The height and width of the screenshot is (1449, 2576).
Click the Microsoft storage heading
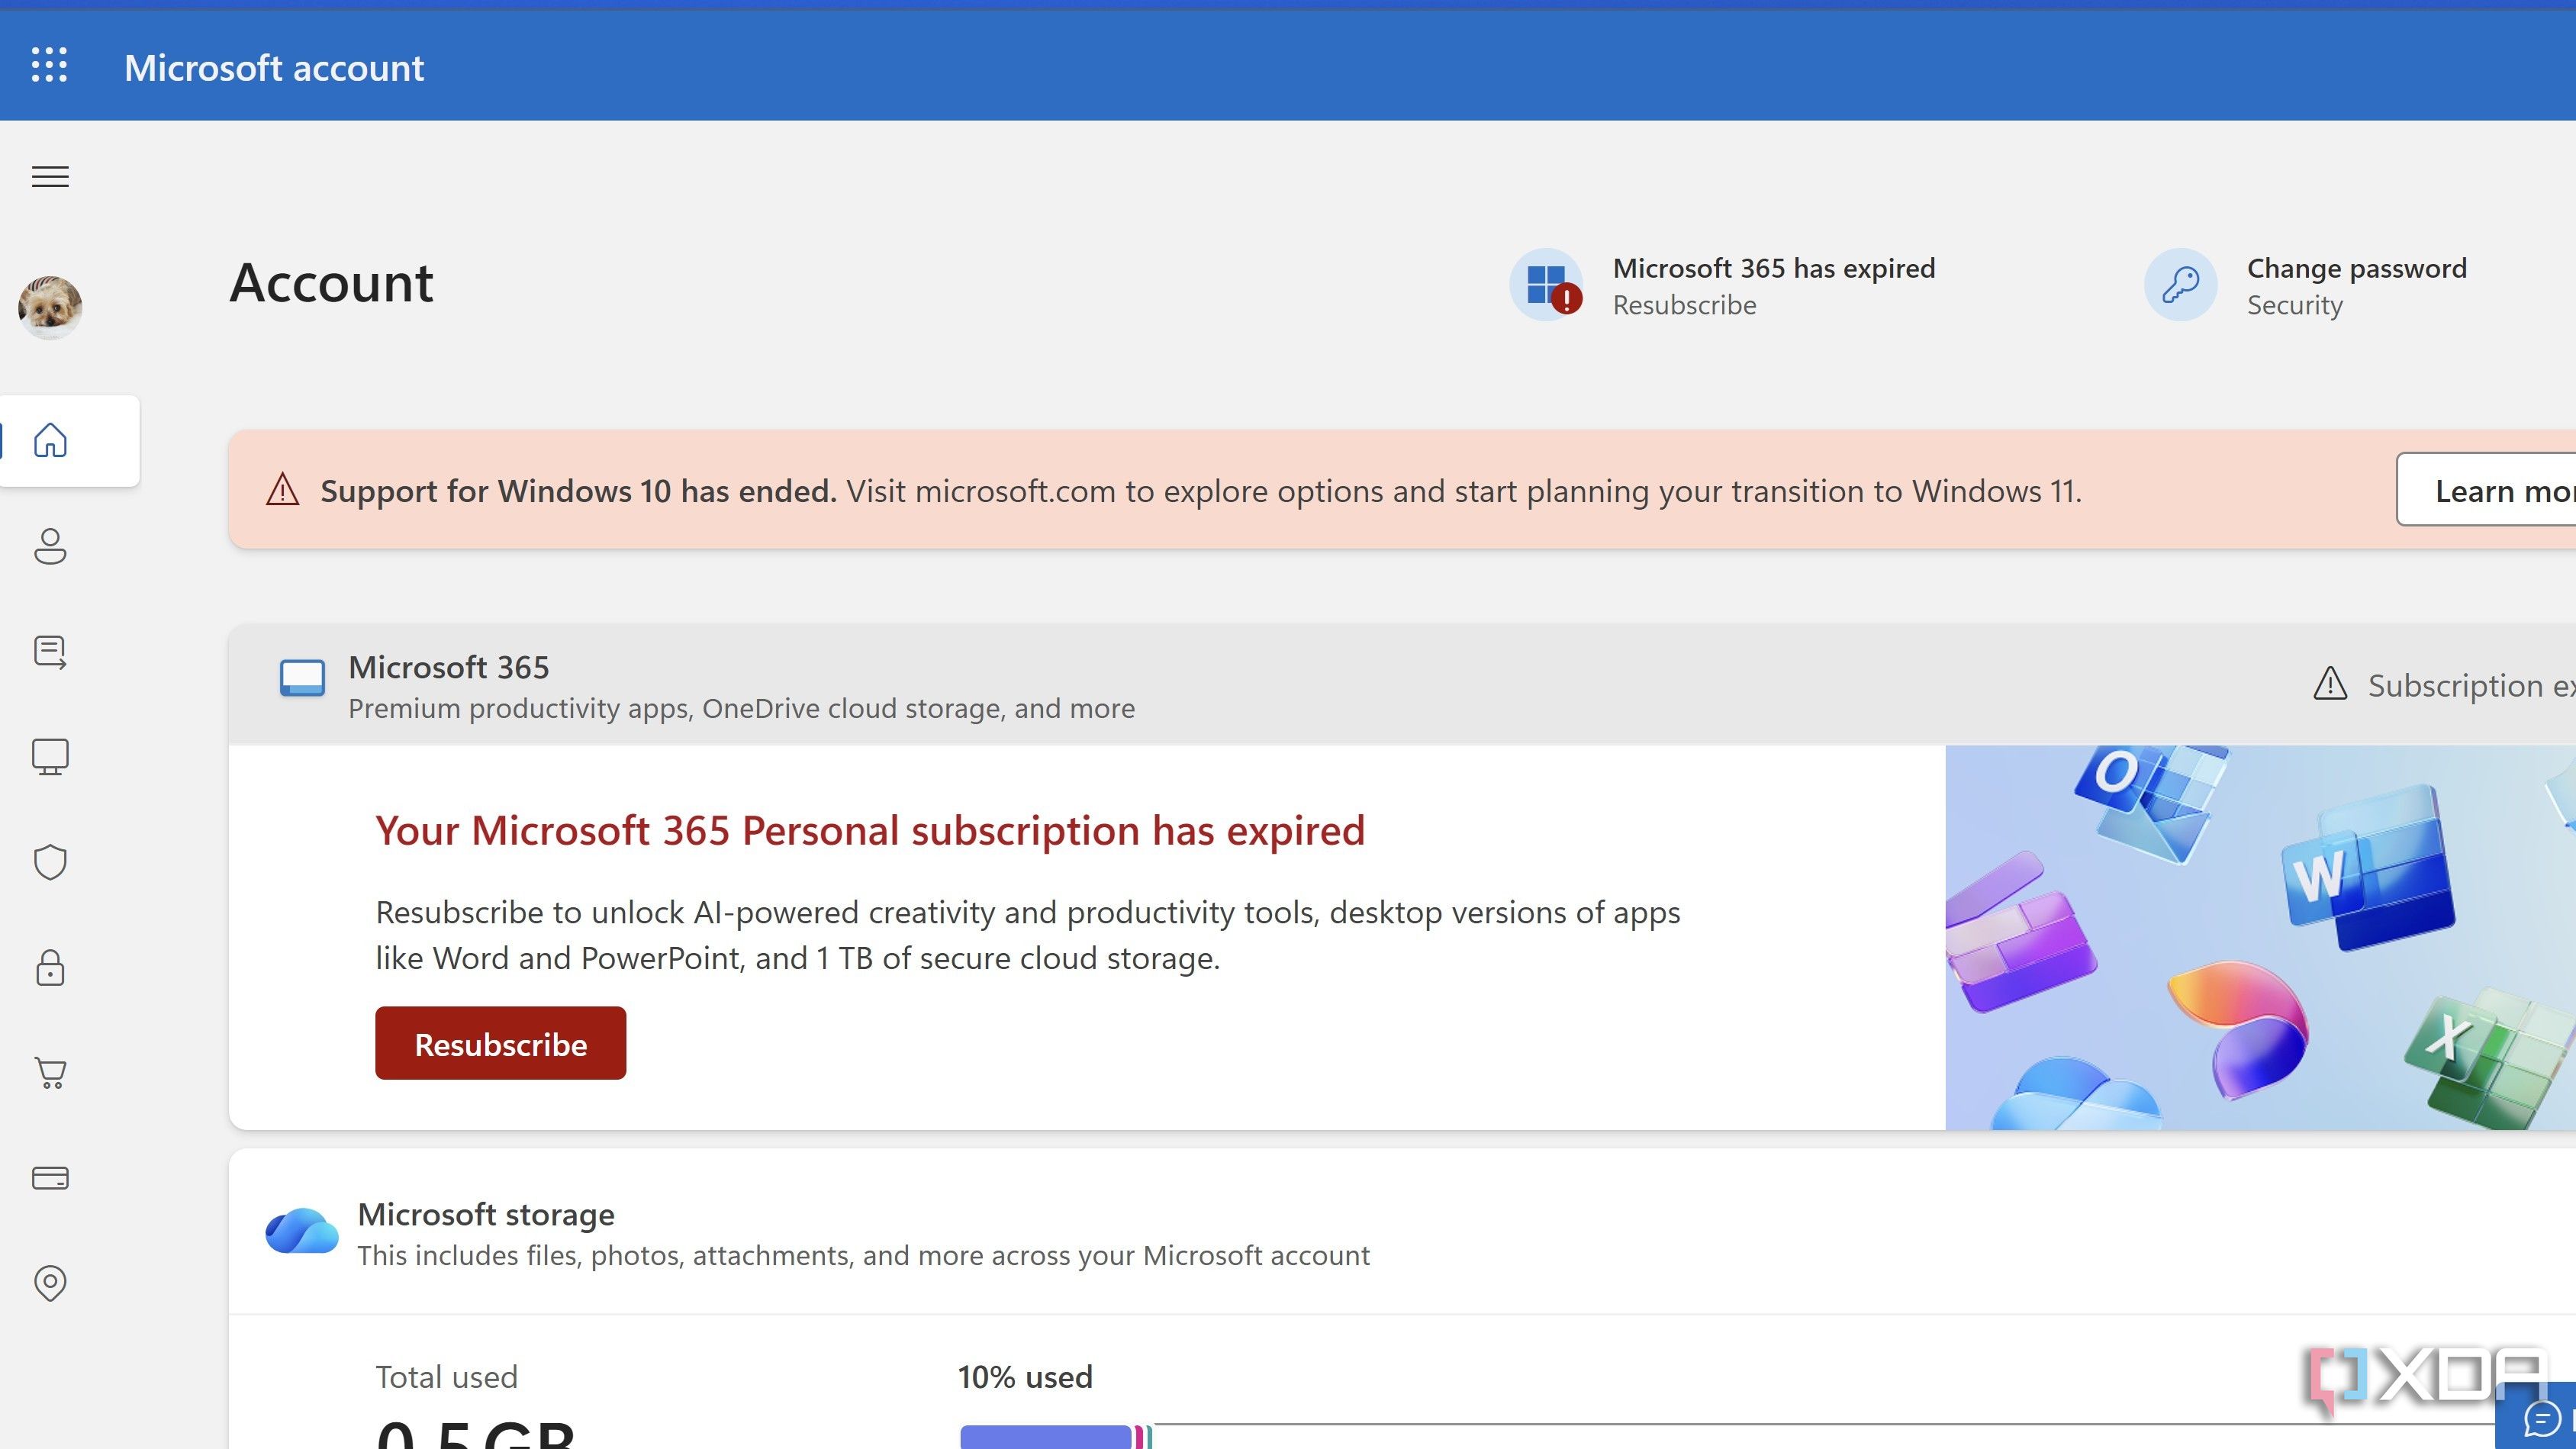click(x=486, y=1214)
